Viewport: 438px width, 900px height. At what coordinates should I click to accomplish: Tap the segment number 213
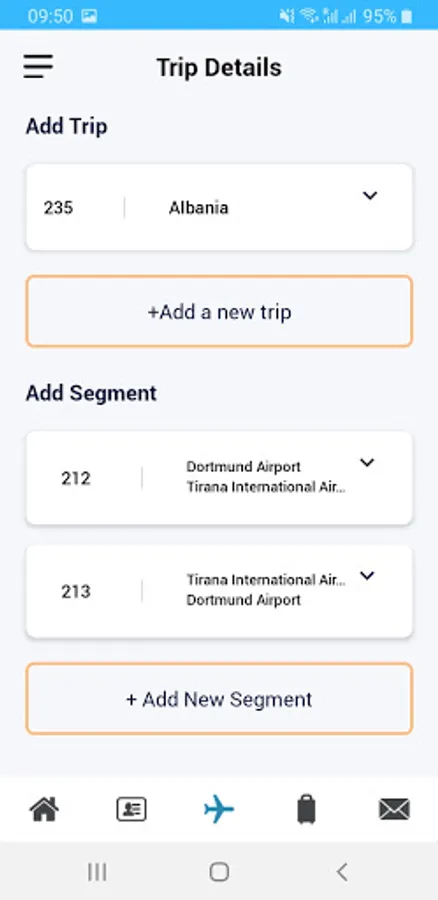[76, 591]
